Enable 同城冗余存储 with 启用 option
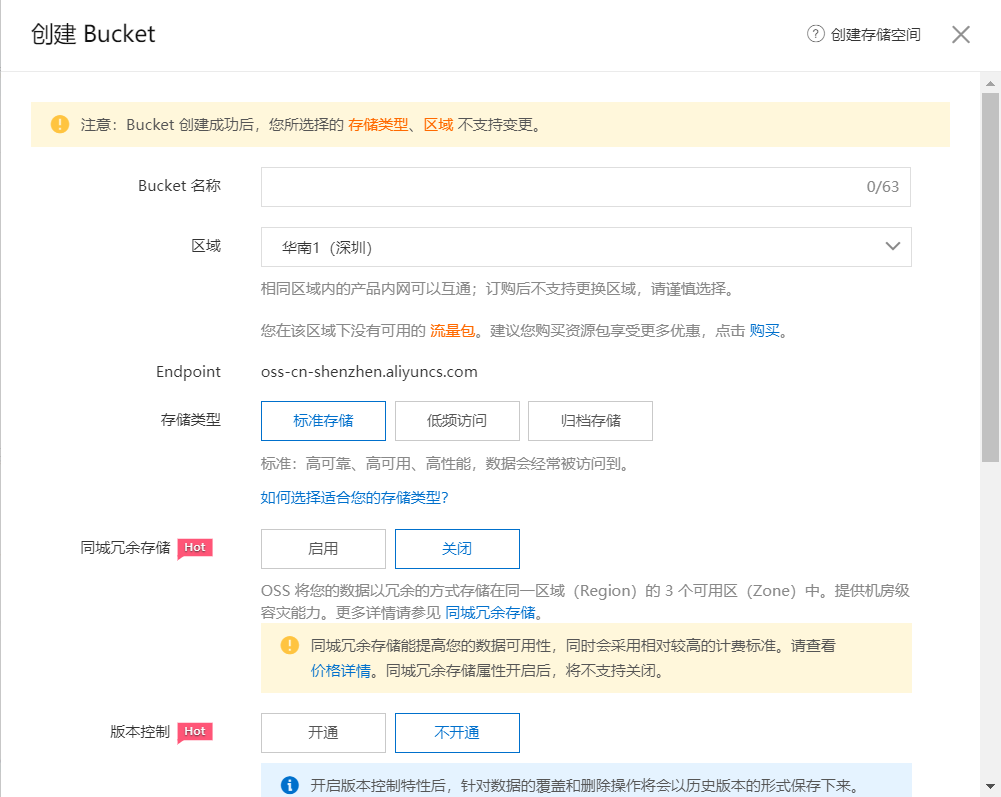 pos(323,549)
